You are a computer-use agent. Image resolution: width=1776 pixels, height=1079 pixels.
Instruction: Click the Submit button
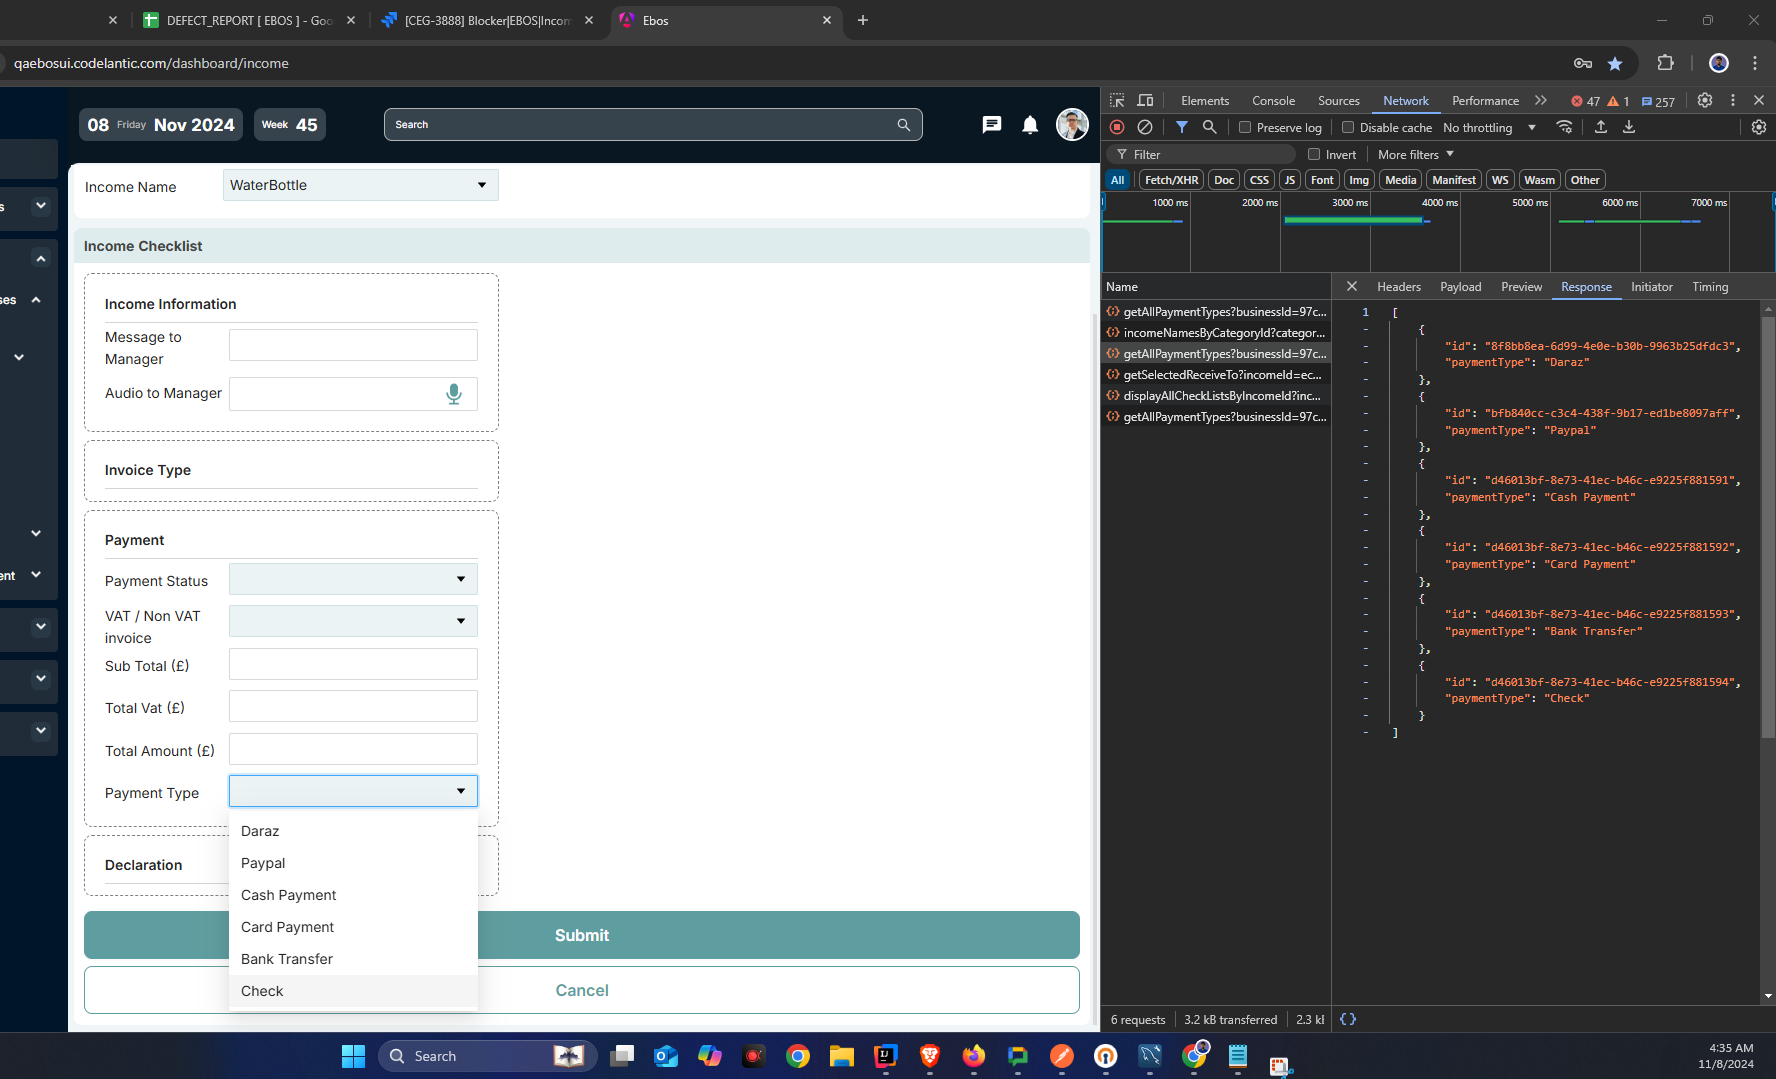point(582,935)
